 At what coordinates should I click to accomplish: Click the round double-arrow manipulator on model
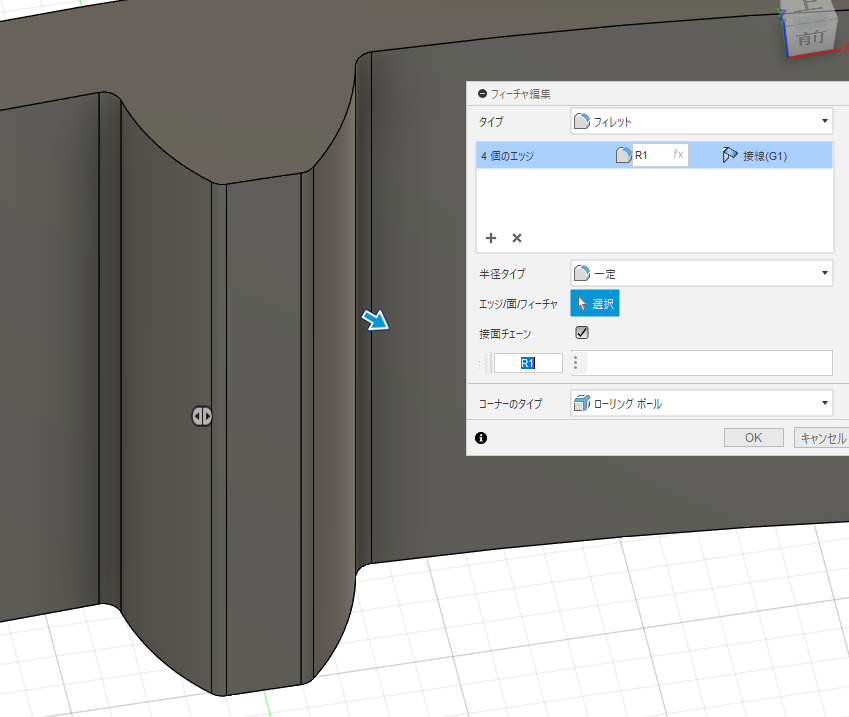pyautogui.click(x=202, y=417)
